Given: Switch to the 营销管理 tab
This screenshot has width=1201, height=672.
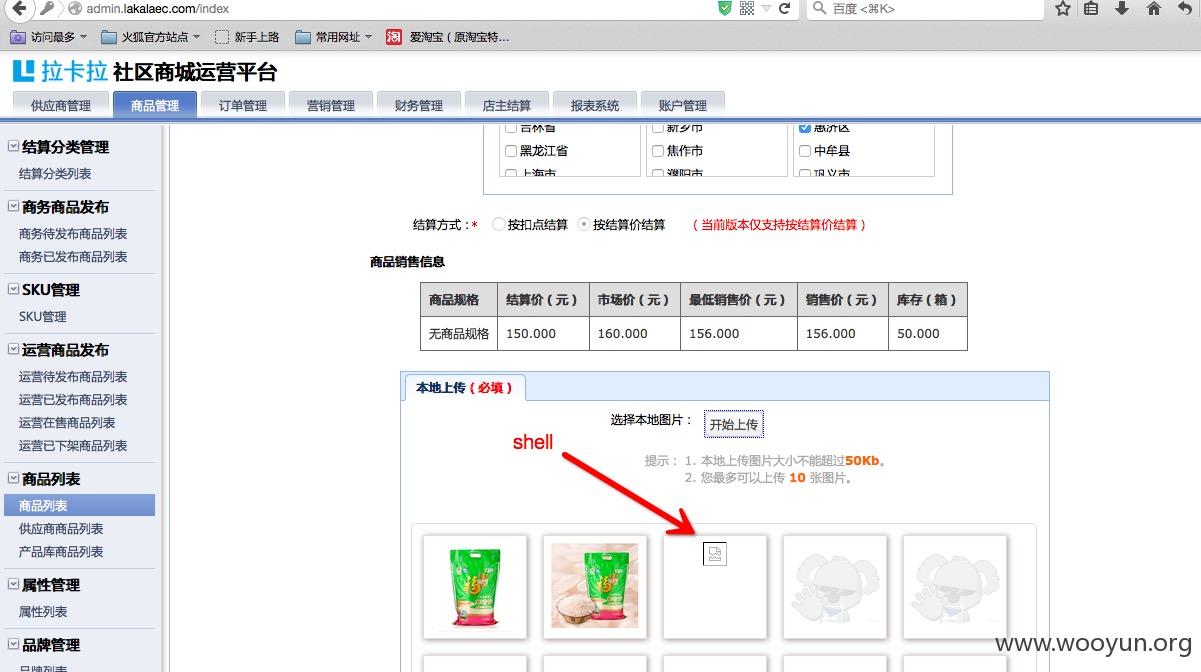Looking at the screenshot, I should coord(330,104).
